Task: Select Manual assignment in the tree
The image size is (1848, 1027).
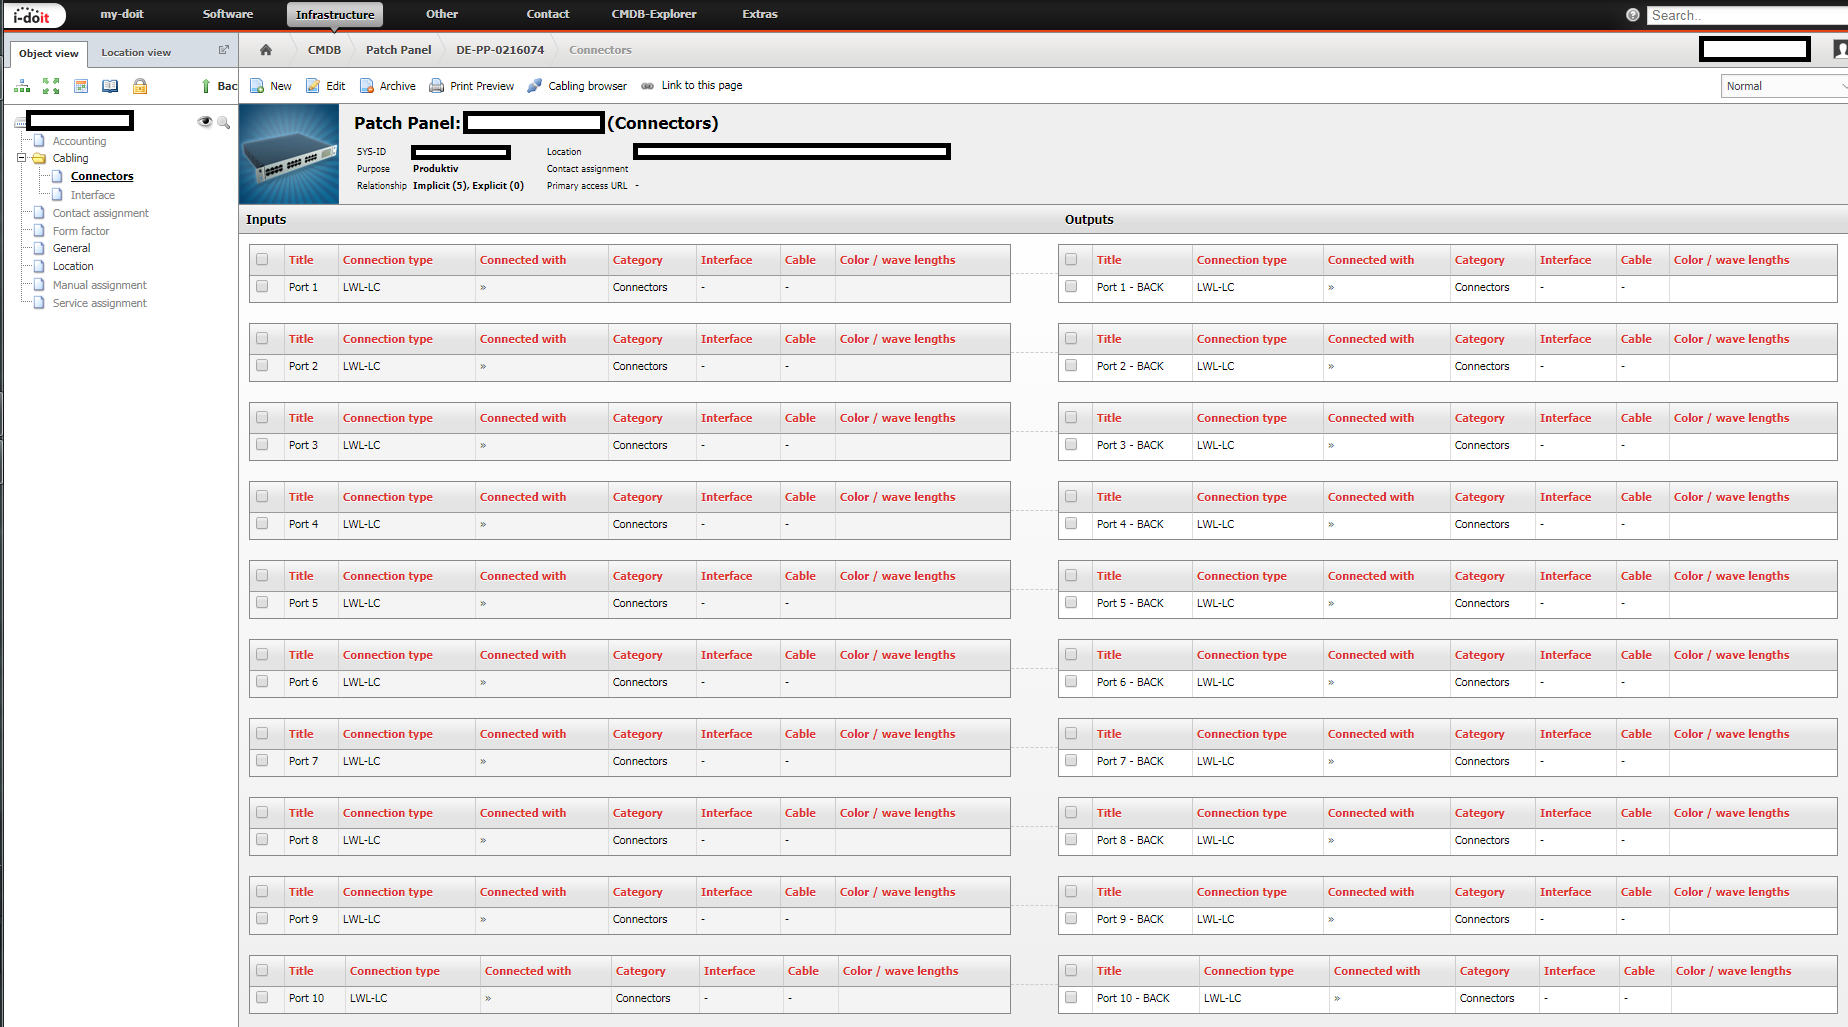Action: (x=100, y=285)
